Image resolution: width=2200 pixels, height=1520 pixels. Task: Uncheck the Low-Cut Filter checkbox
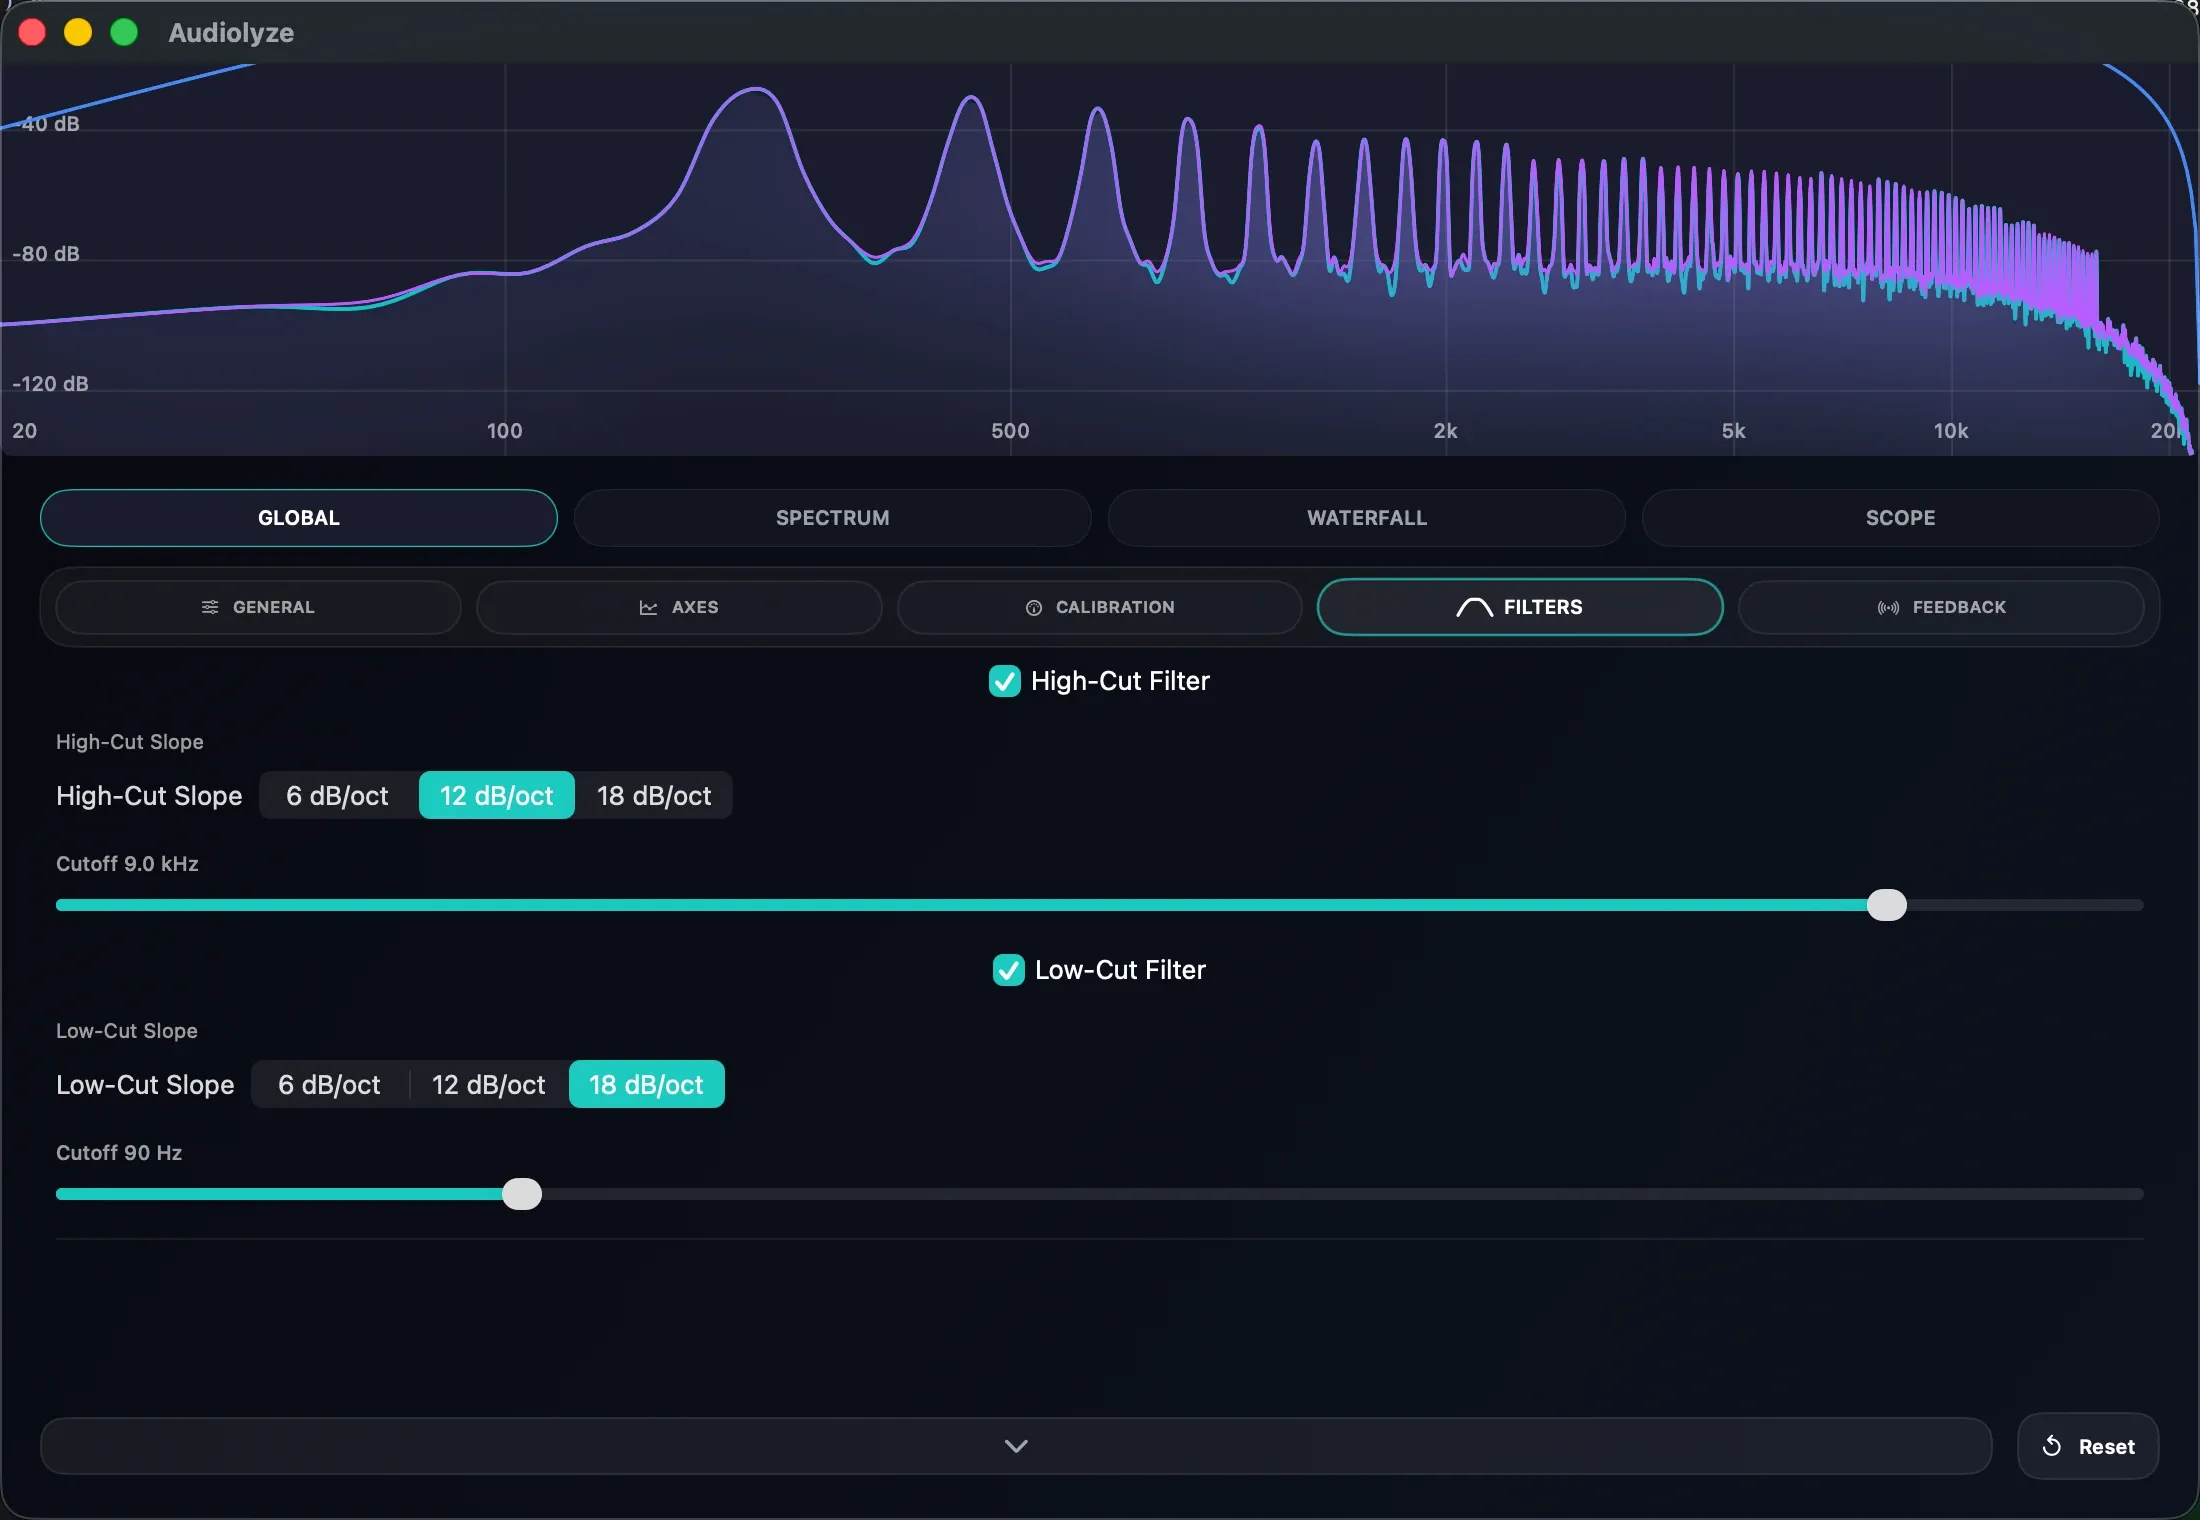tap(1009, 970)
